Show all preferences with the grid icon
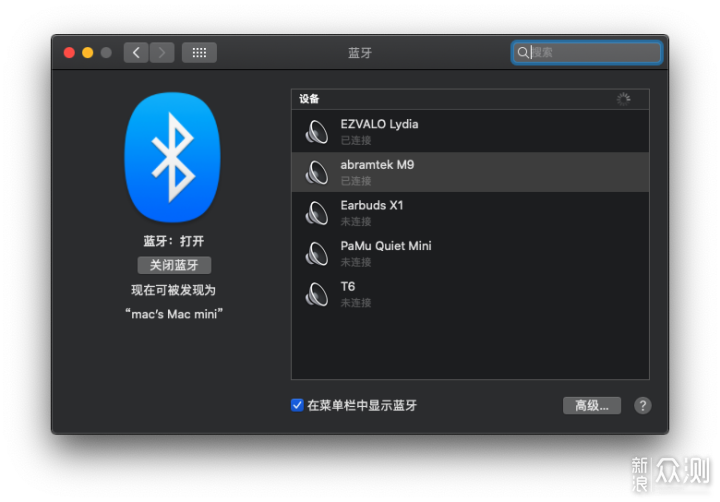720x502 pixels. tap(199, 53)
